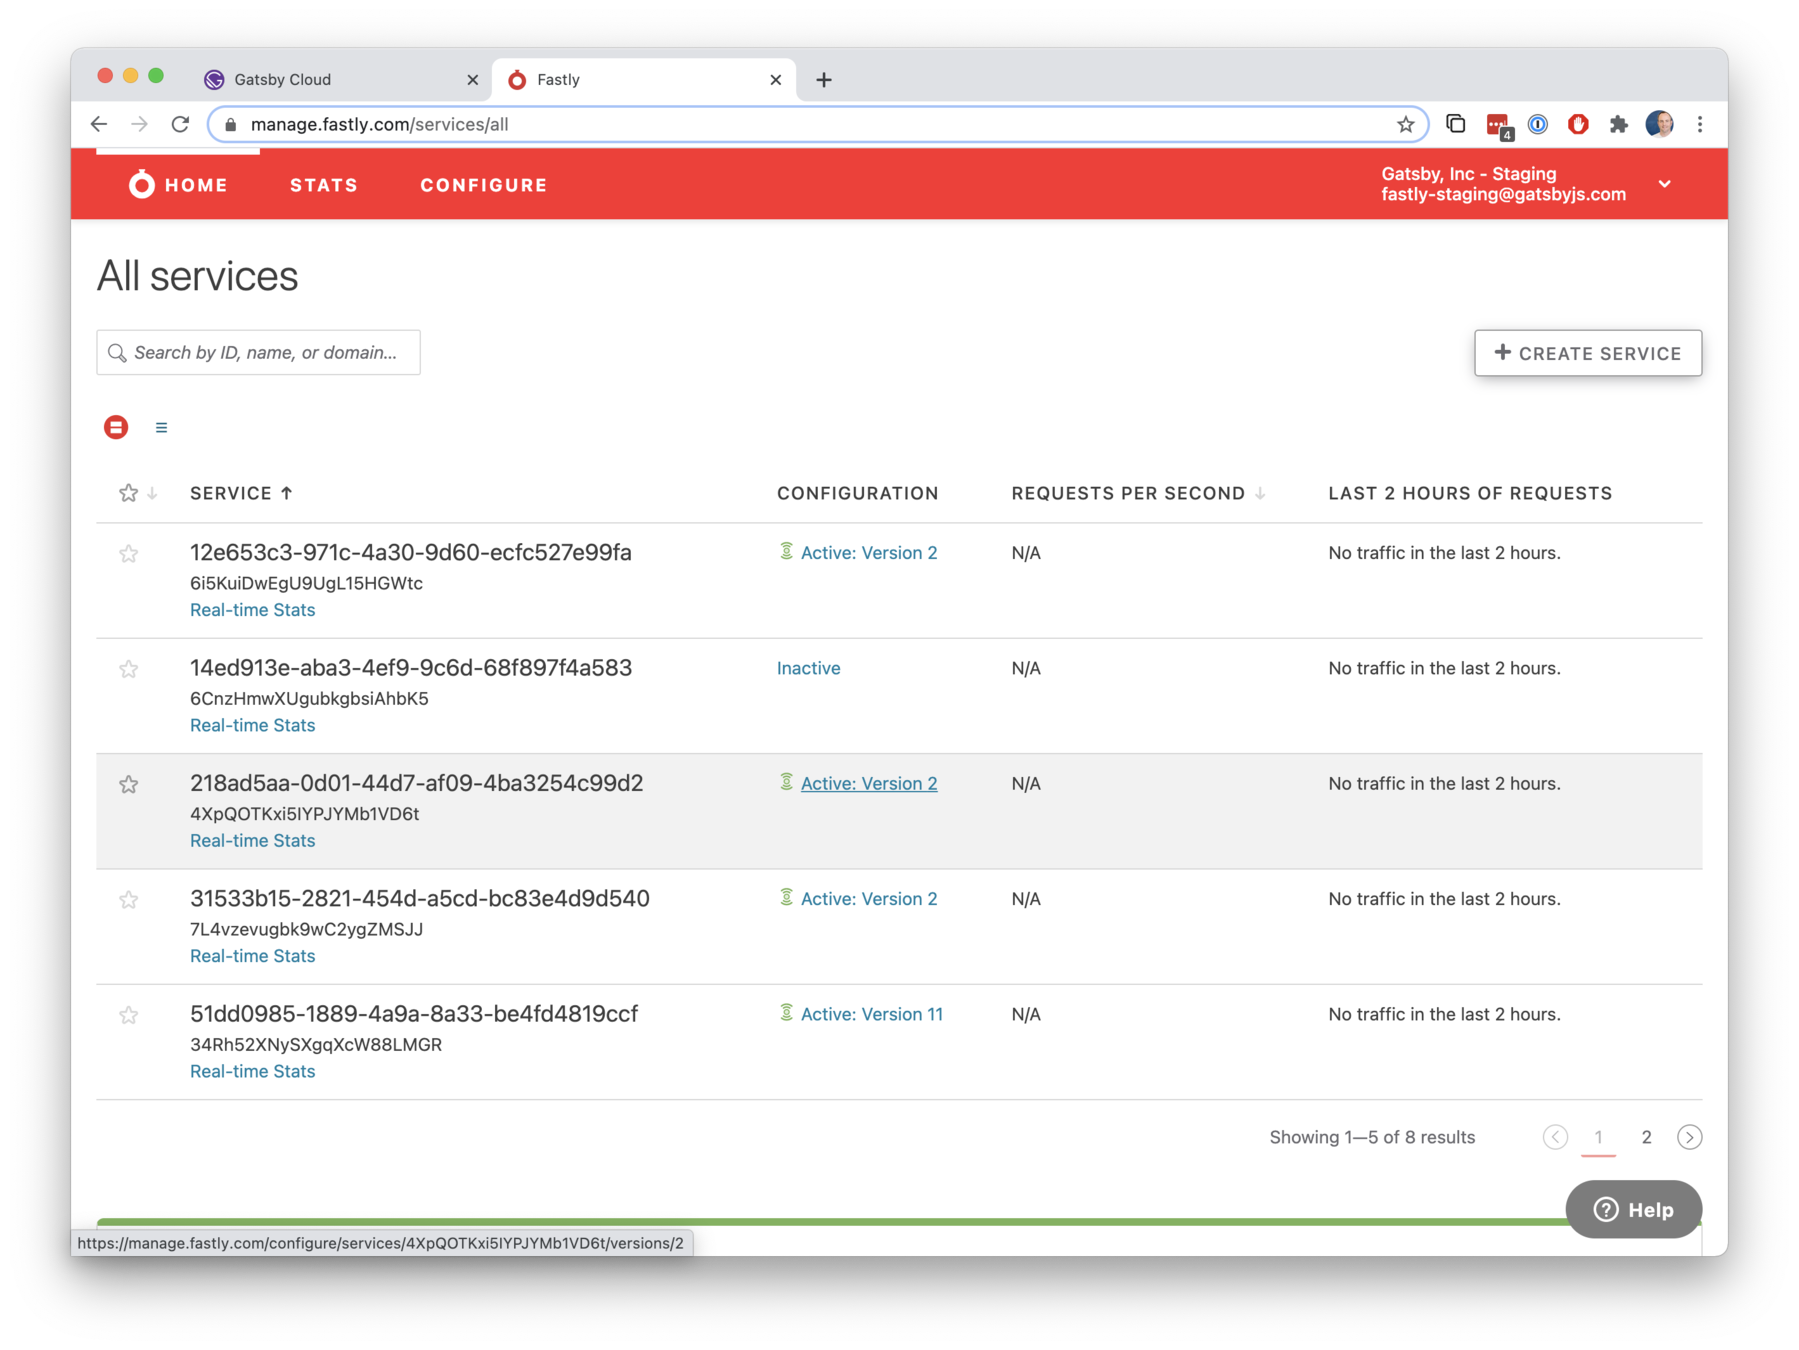Close the Fastly tab
Screen dimensions: 1799x1350
click(775, 80)
